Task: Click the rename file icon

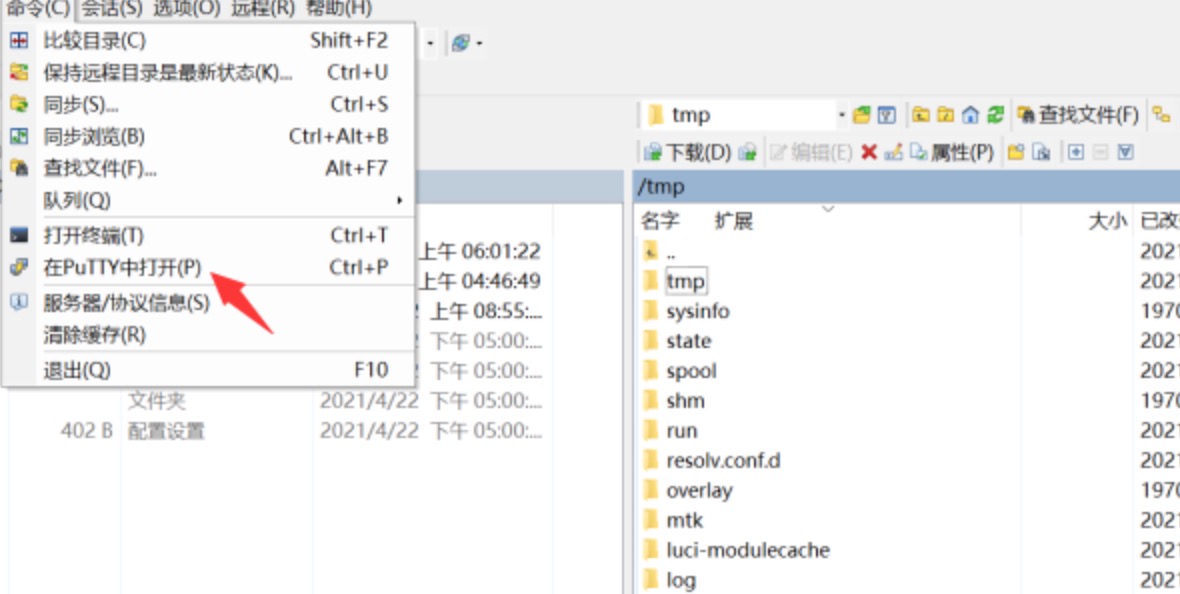Action: point(893,153)
